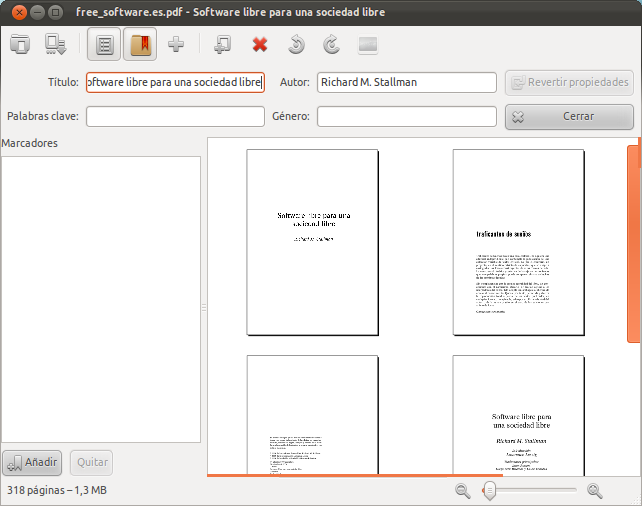Viewport: 642px width, 506px height.
Task: Click the Revertir propiedades button
Action: tap(569, 83)
